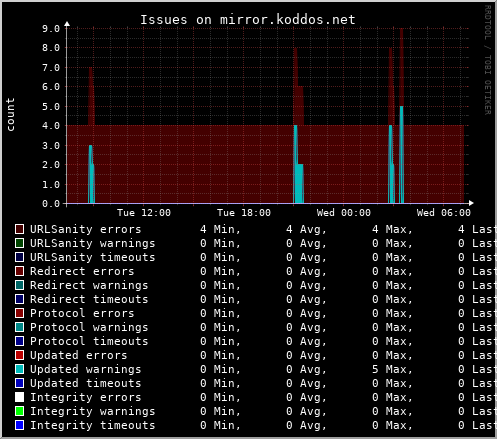The image size is (497, 439).
Task: Click the count y-axis label
Action: 10,114
